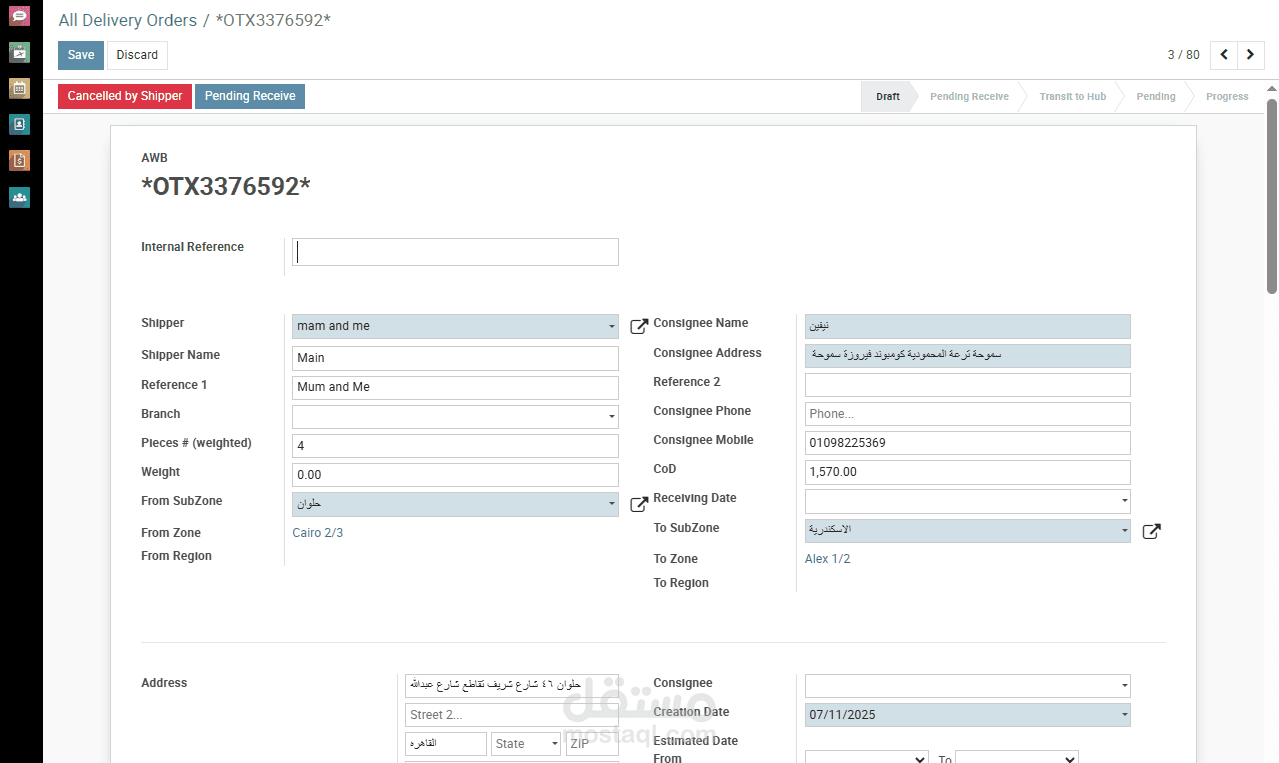This screenshot has height=763, width=1279.
Task: Click the AWB number *OTX3376592* heading
Action: click(x=226, y=187)
